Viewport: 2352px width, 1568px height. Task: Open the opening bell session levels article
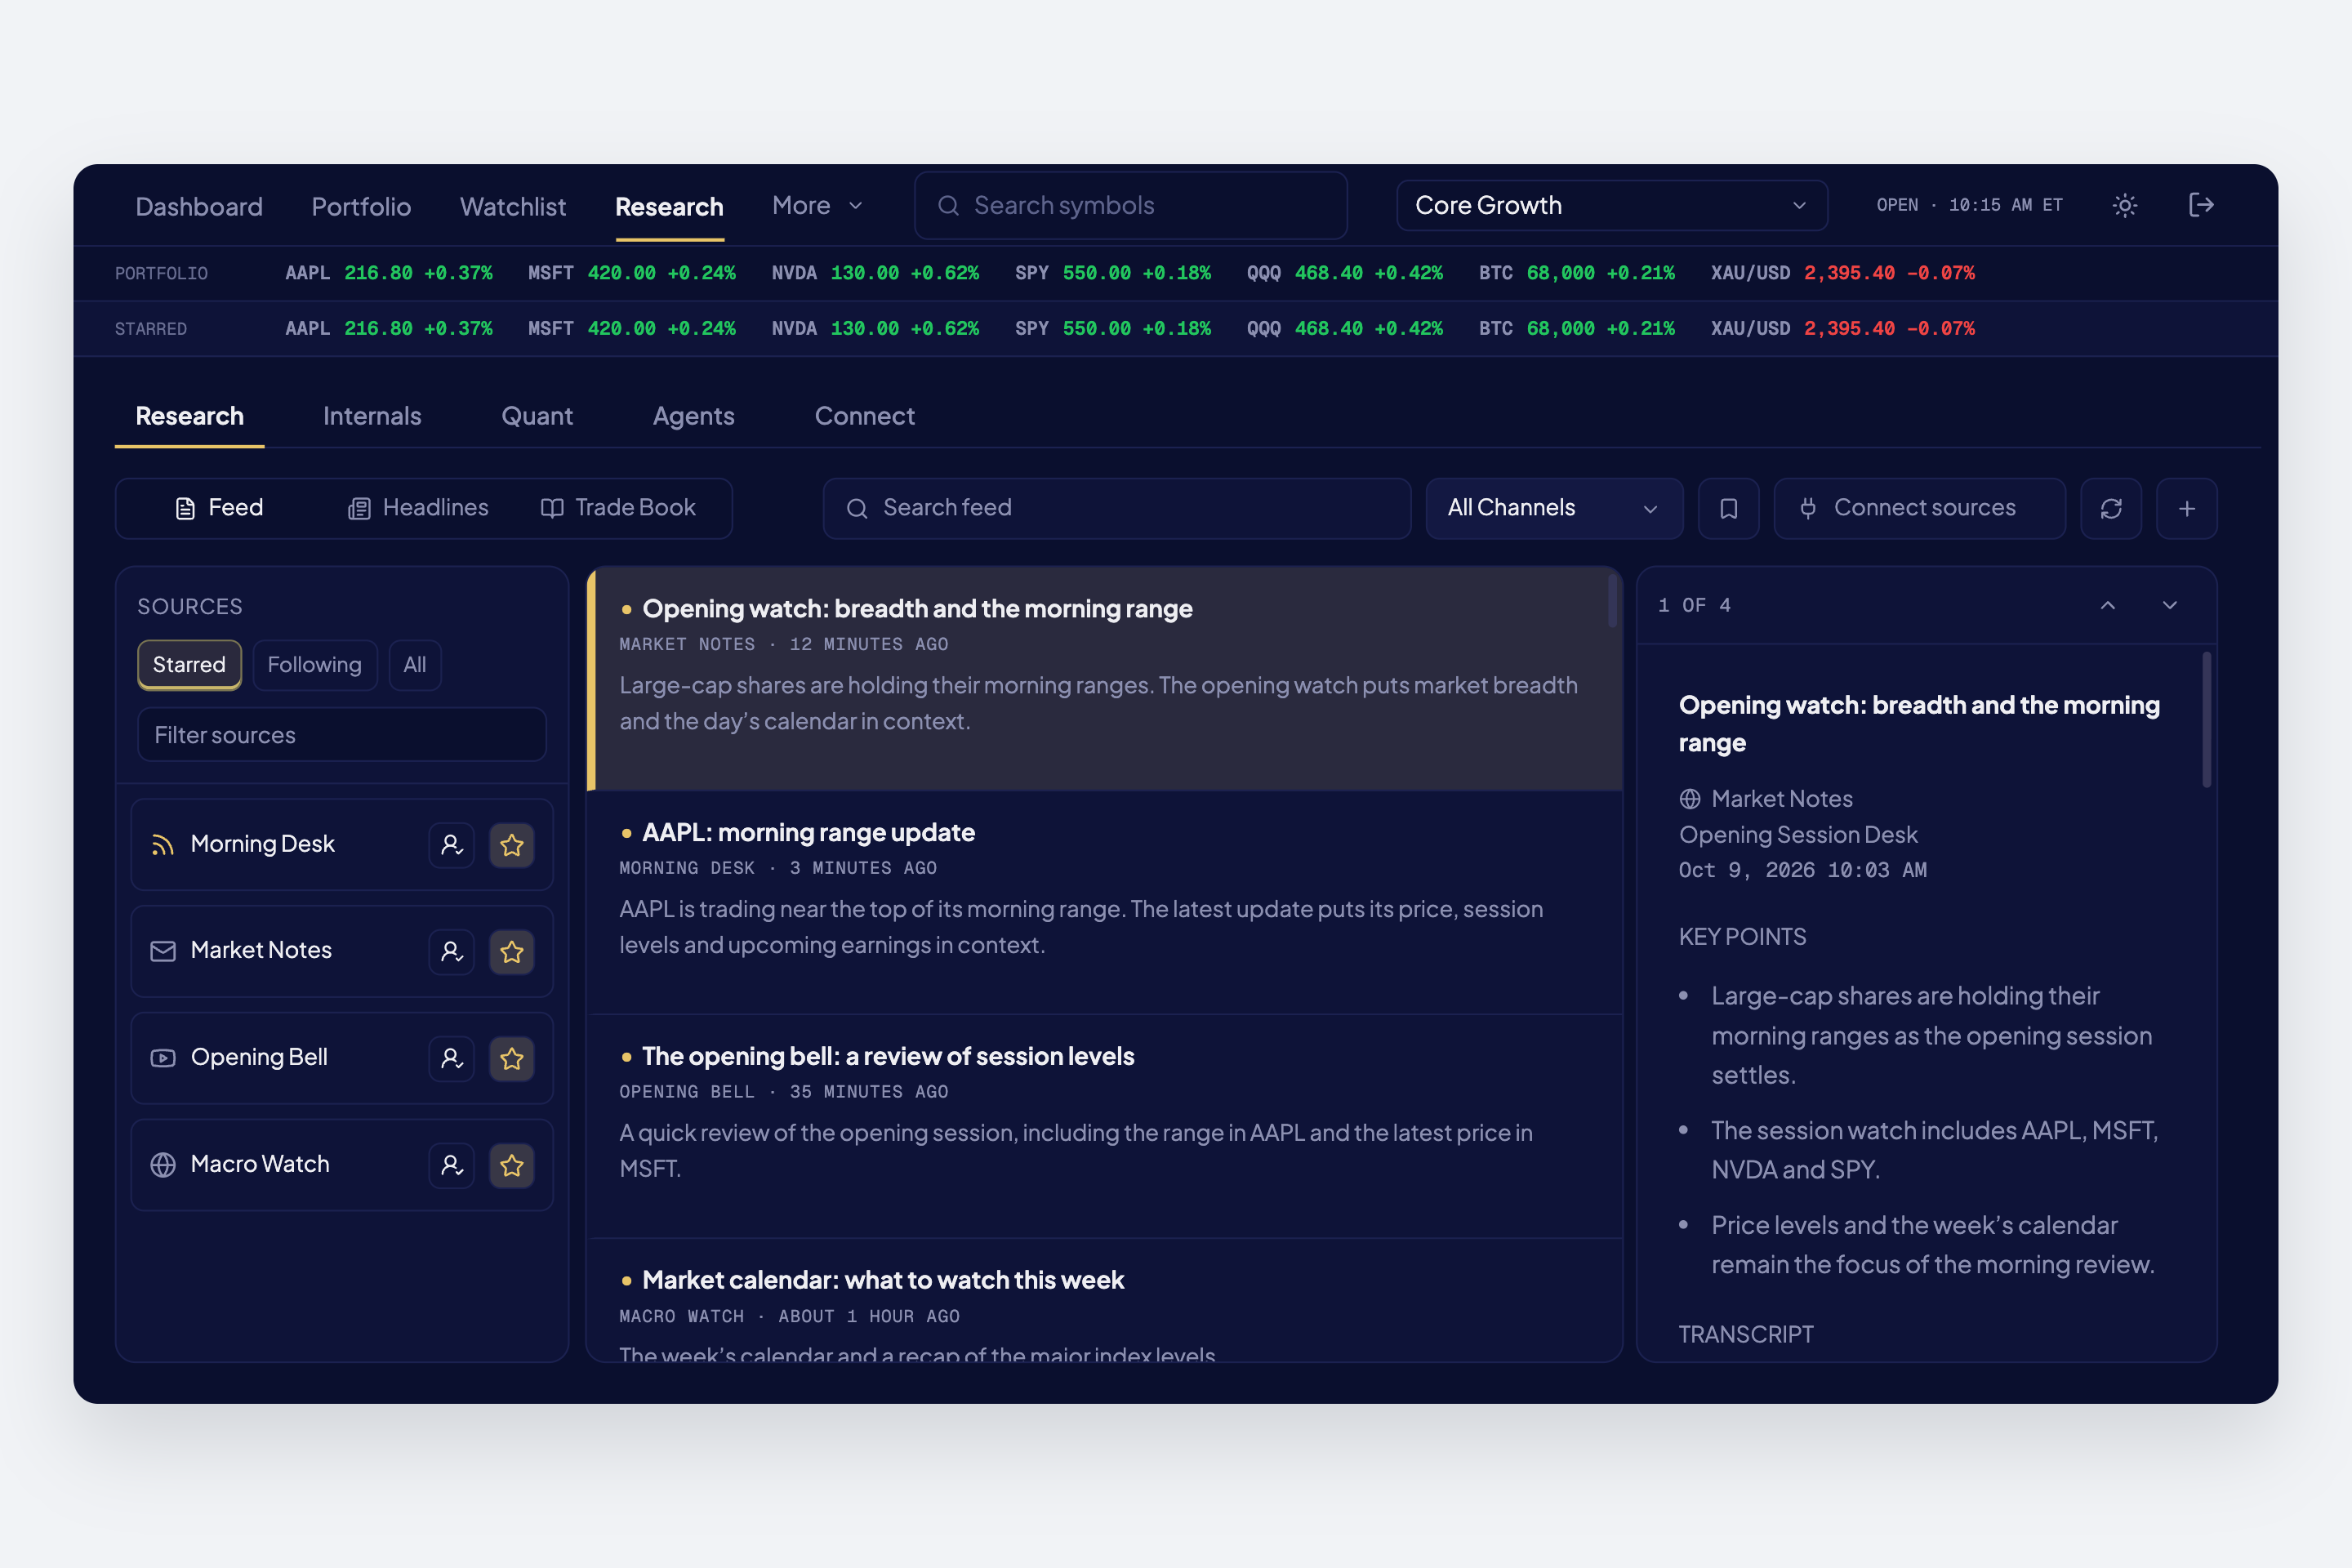(1104, 1127)
